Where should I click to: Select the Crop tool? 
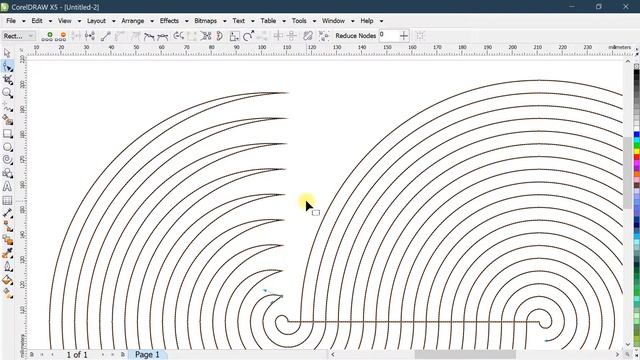click(x=7, y=80)
